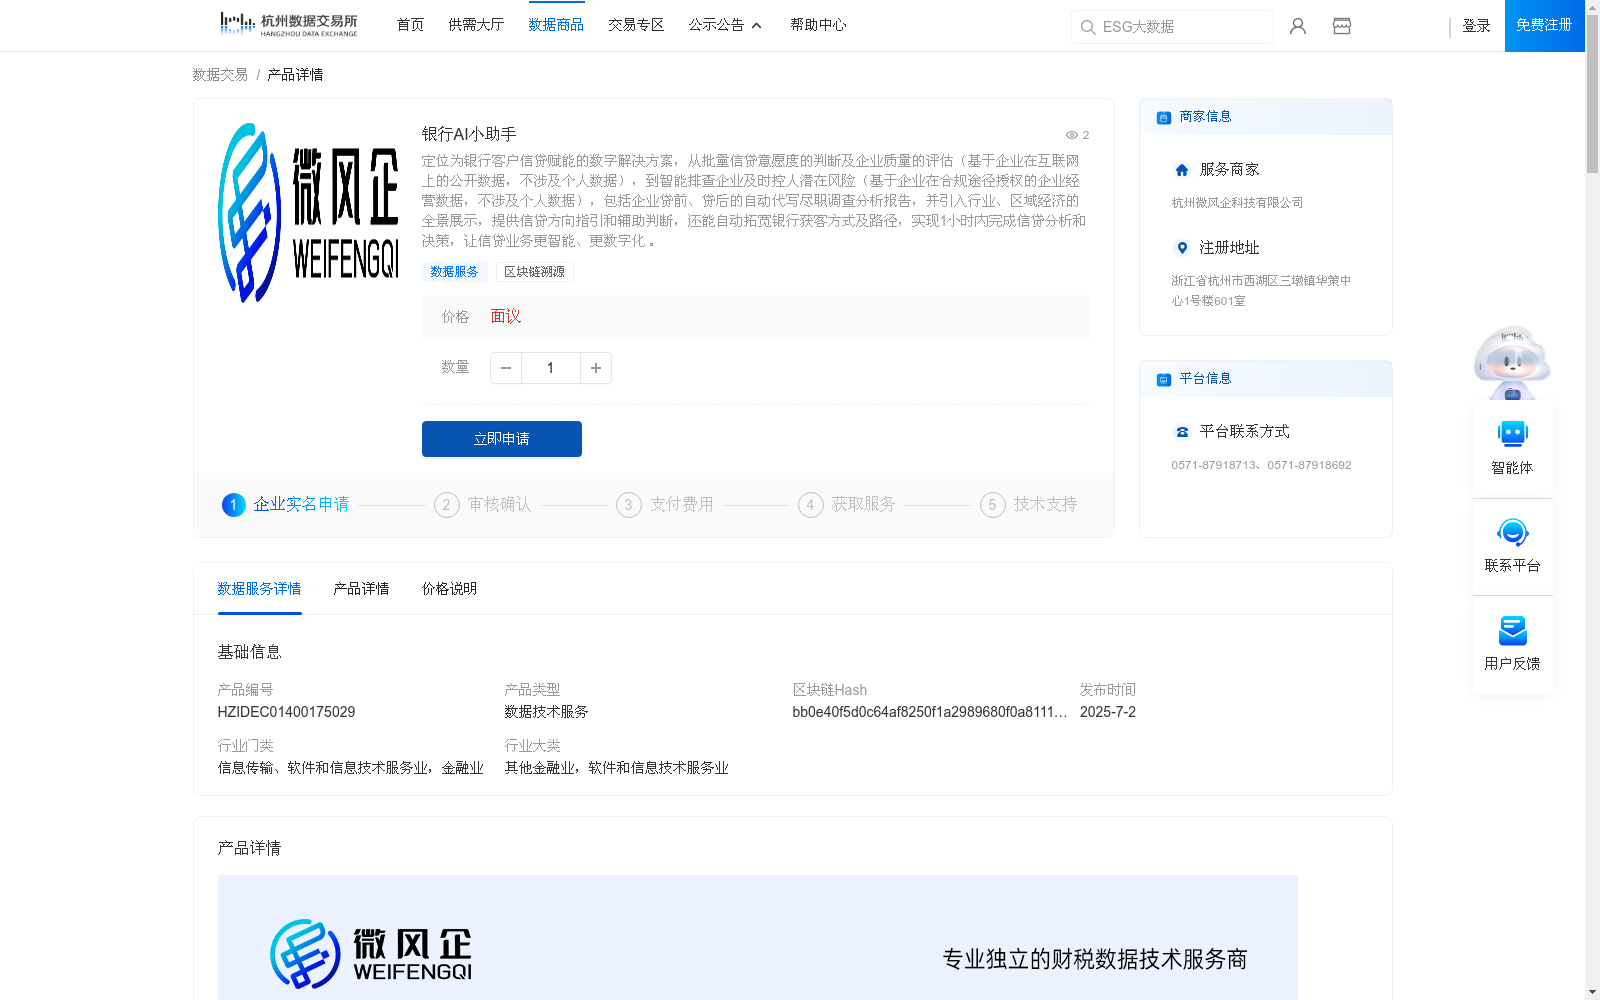Click the 平台联系方式 telephone icon
Screen dimensions: 1600x1000
[x=1182, y=432]
